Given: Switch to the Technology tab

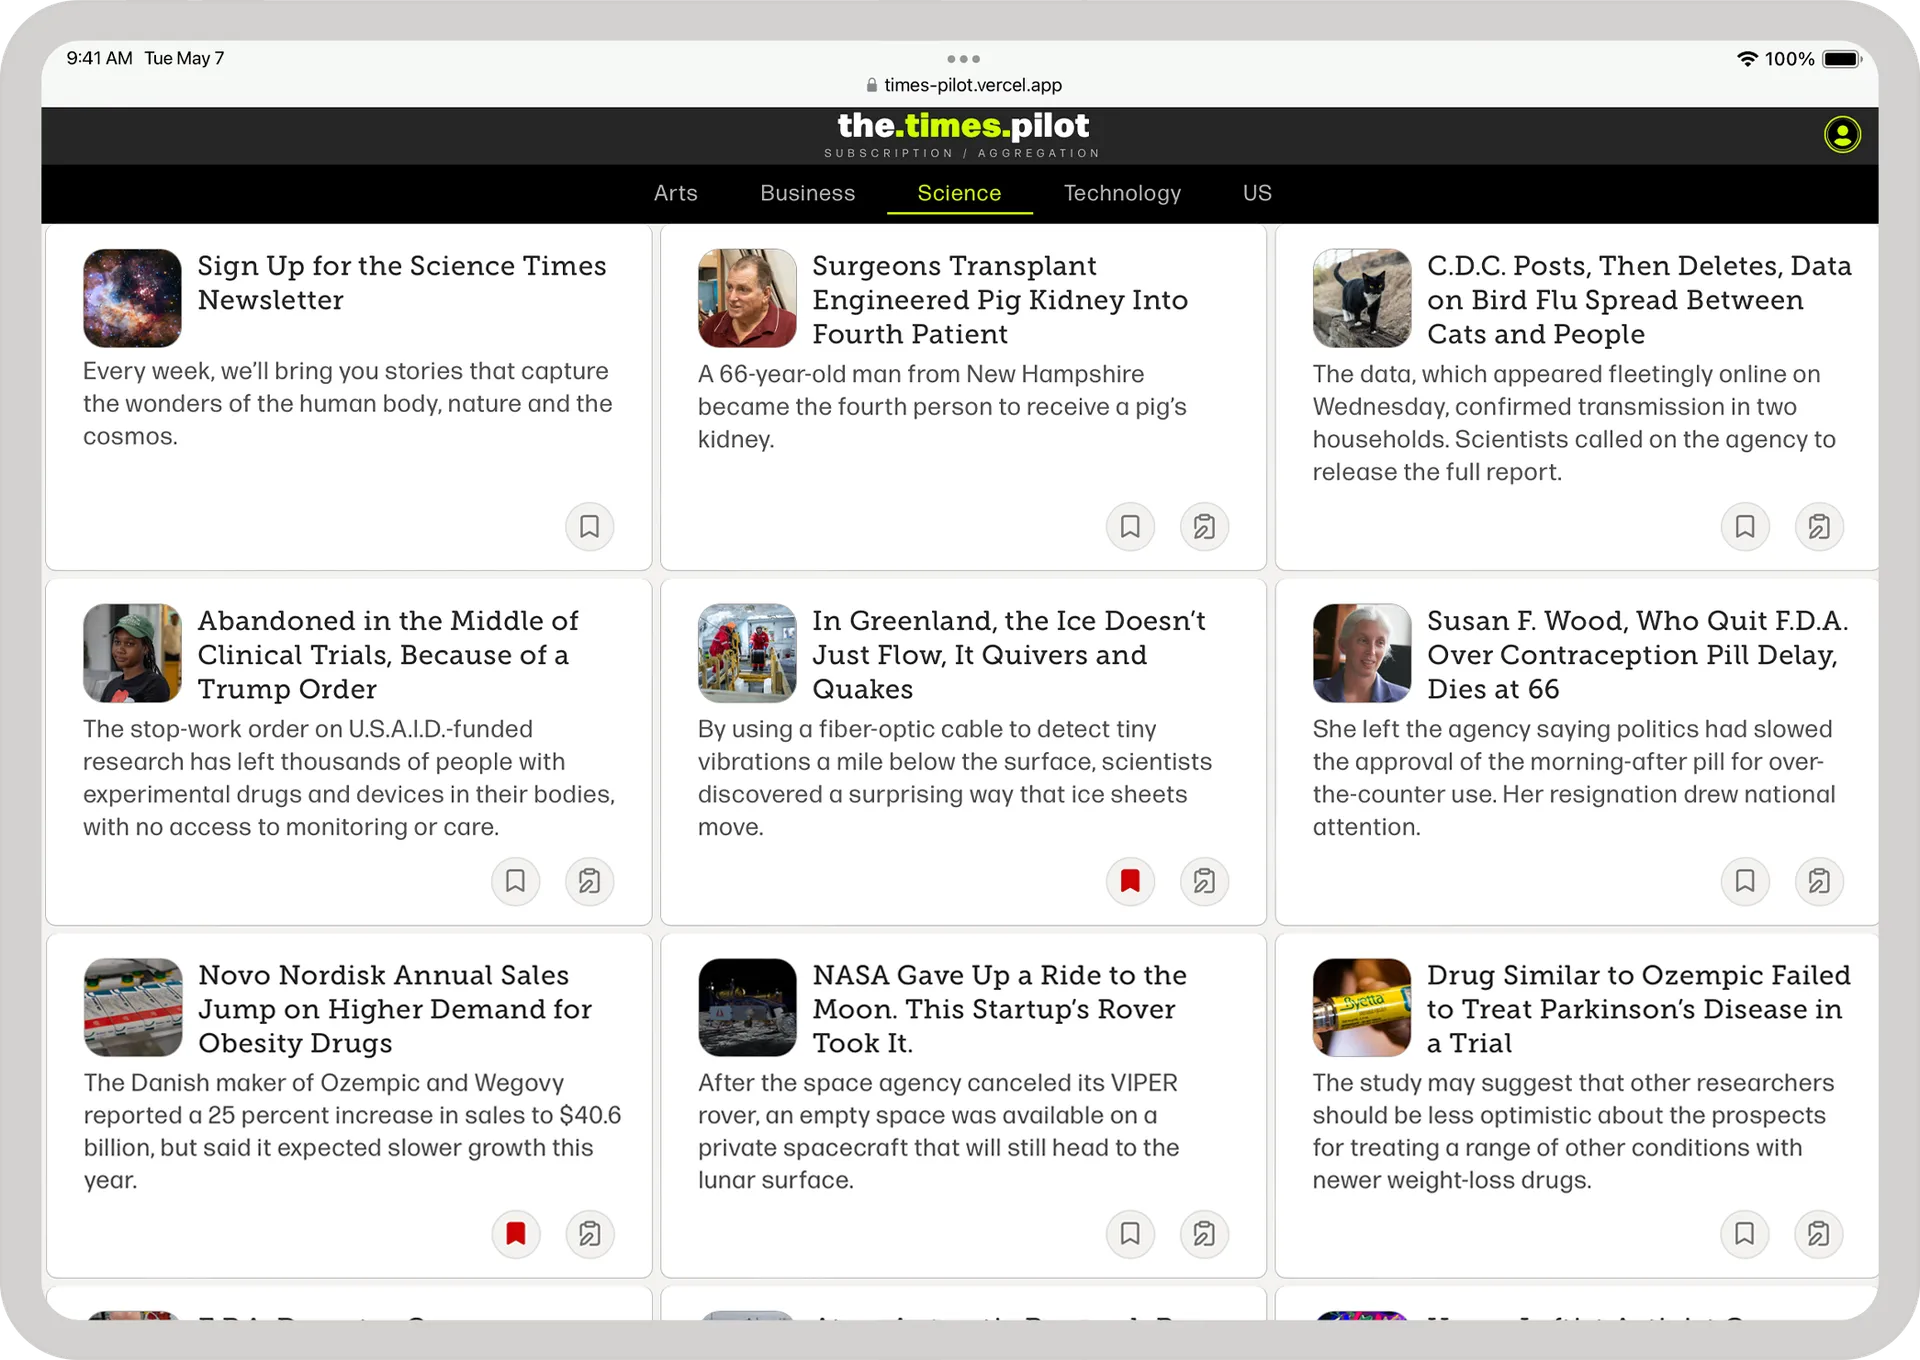Looking at the screenshot, I should click(x=1122, y=193).
